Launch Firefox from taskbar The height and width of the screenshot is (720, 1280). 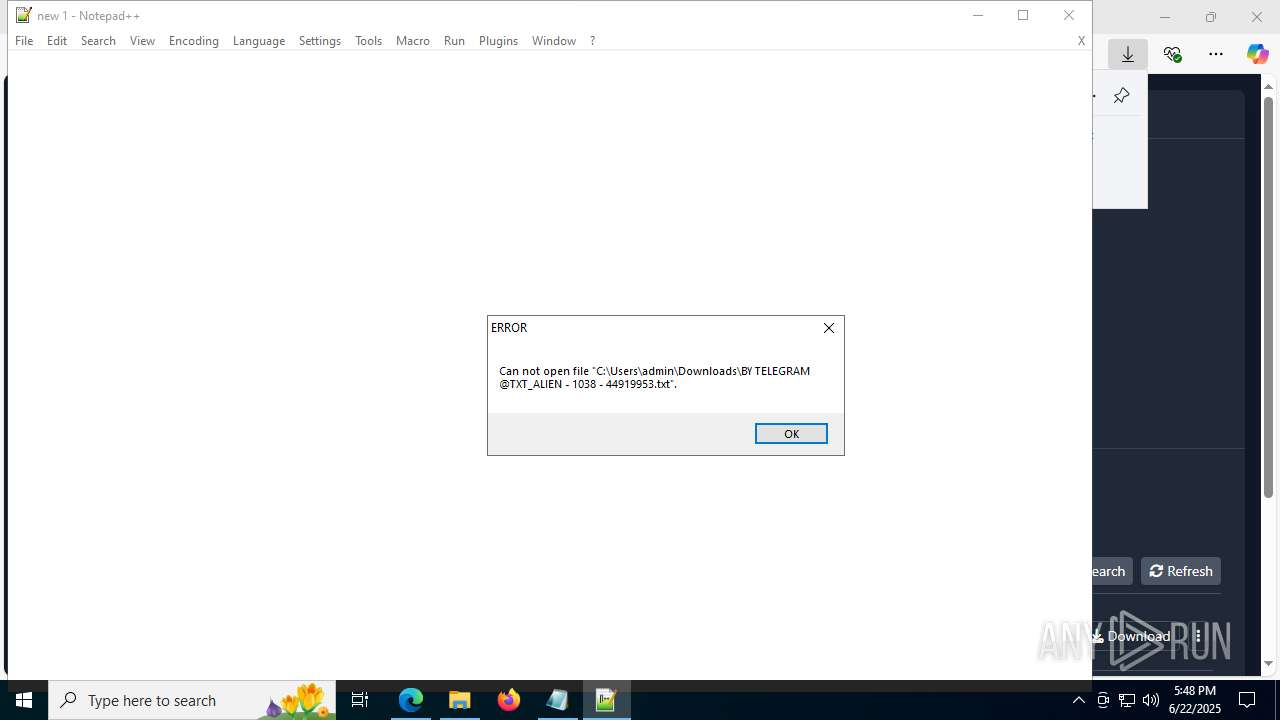click(509, 700)
